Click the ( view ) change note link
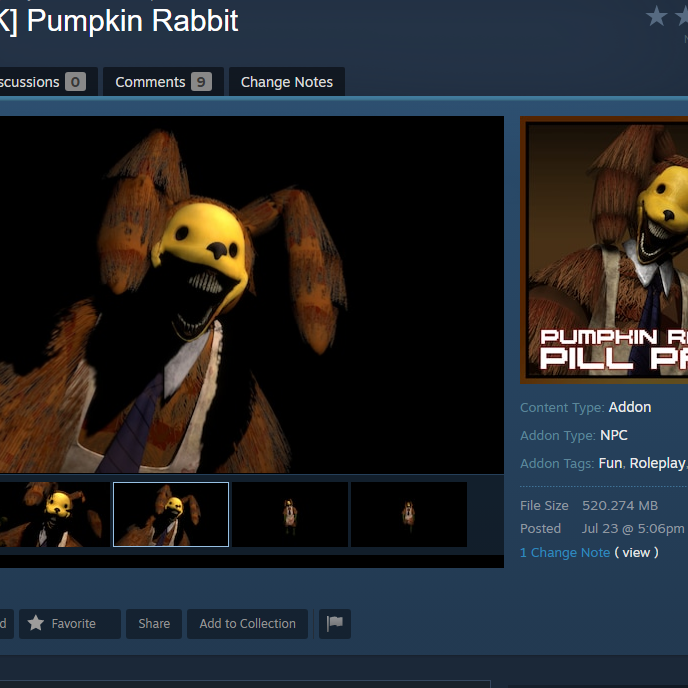The height and width of the screenshot is (688, 688). pos(636,552)
